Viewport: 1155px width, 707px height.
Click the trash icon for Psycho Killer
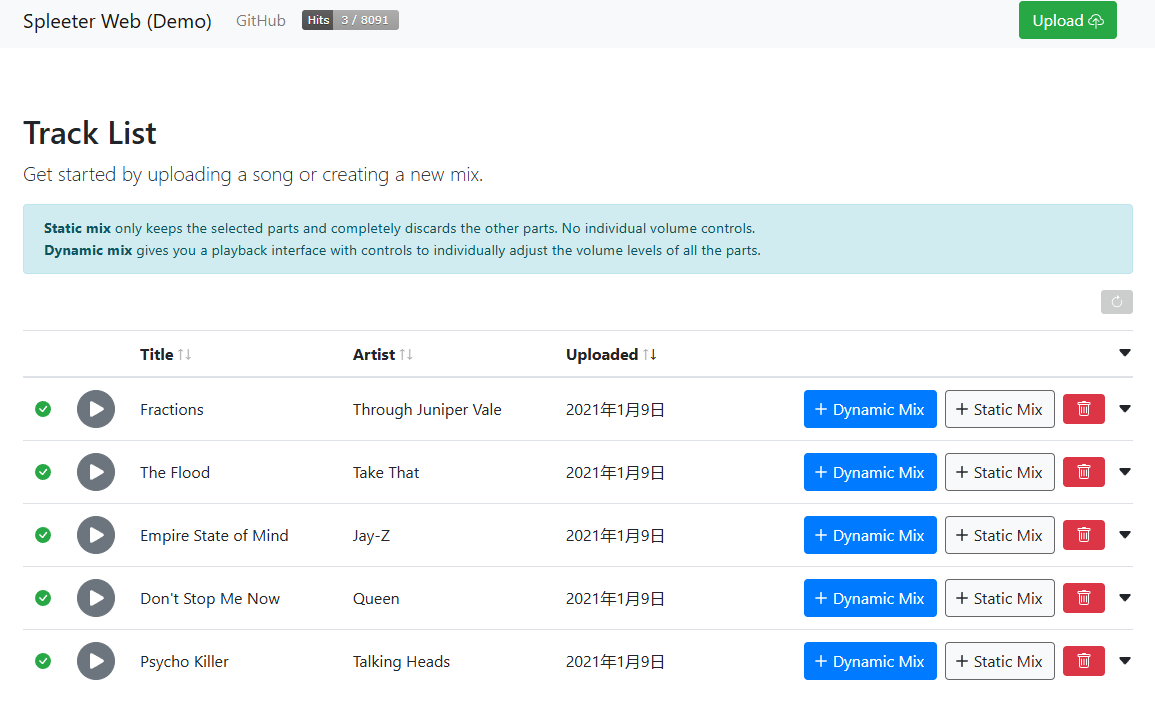click(1083, 661)
